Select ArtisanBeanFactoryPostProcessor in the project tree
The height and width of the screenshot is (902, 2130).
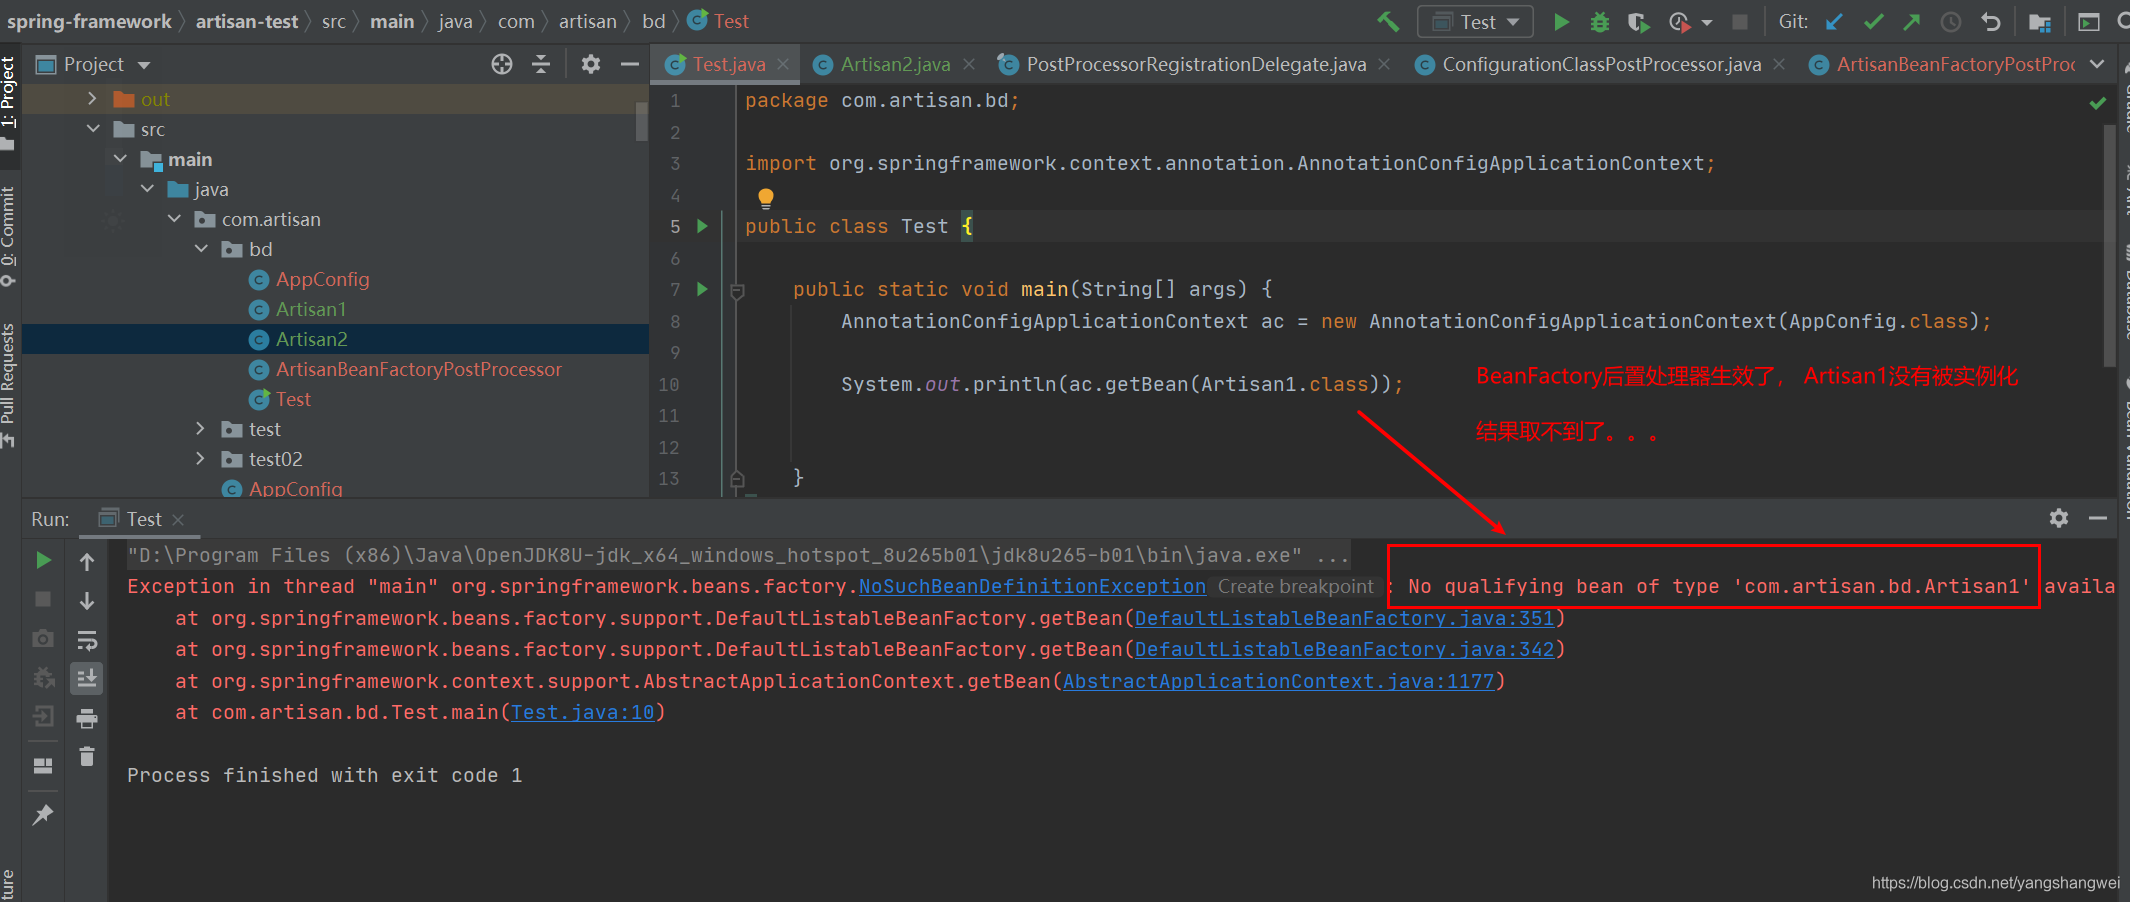[x=418, y=370]
